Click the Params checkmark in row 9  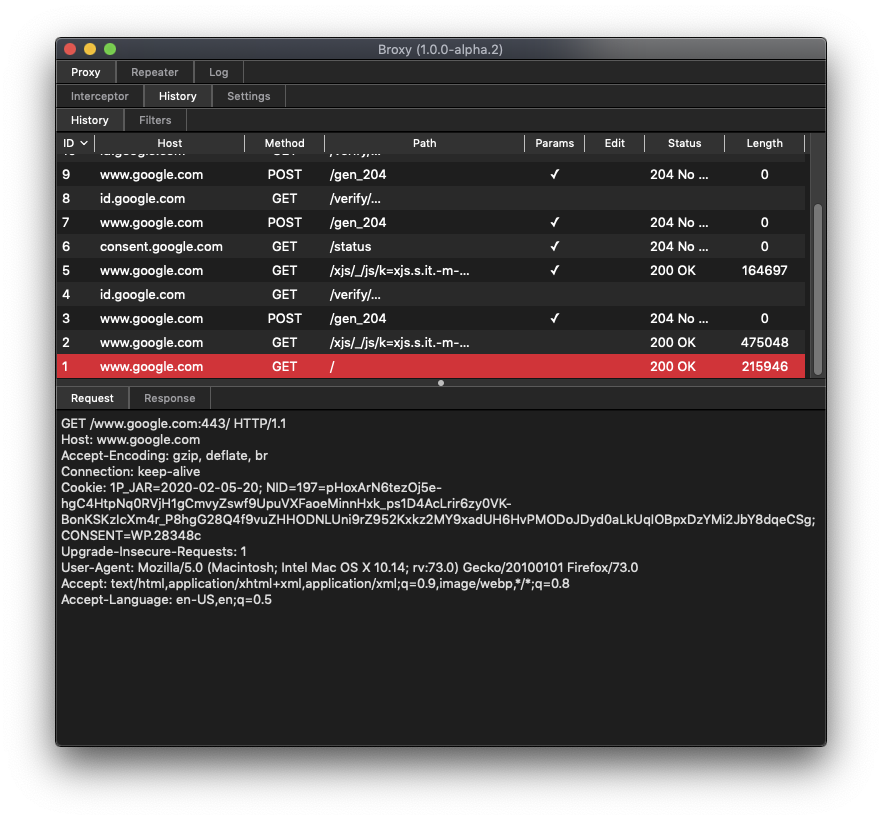pos(555,175)
